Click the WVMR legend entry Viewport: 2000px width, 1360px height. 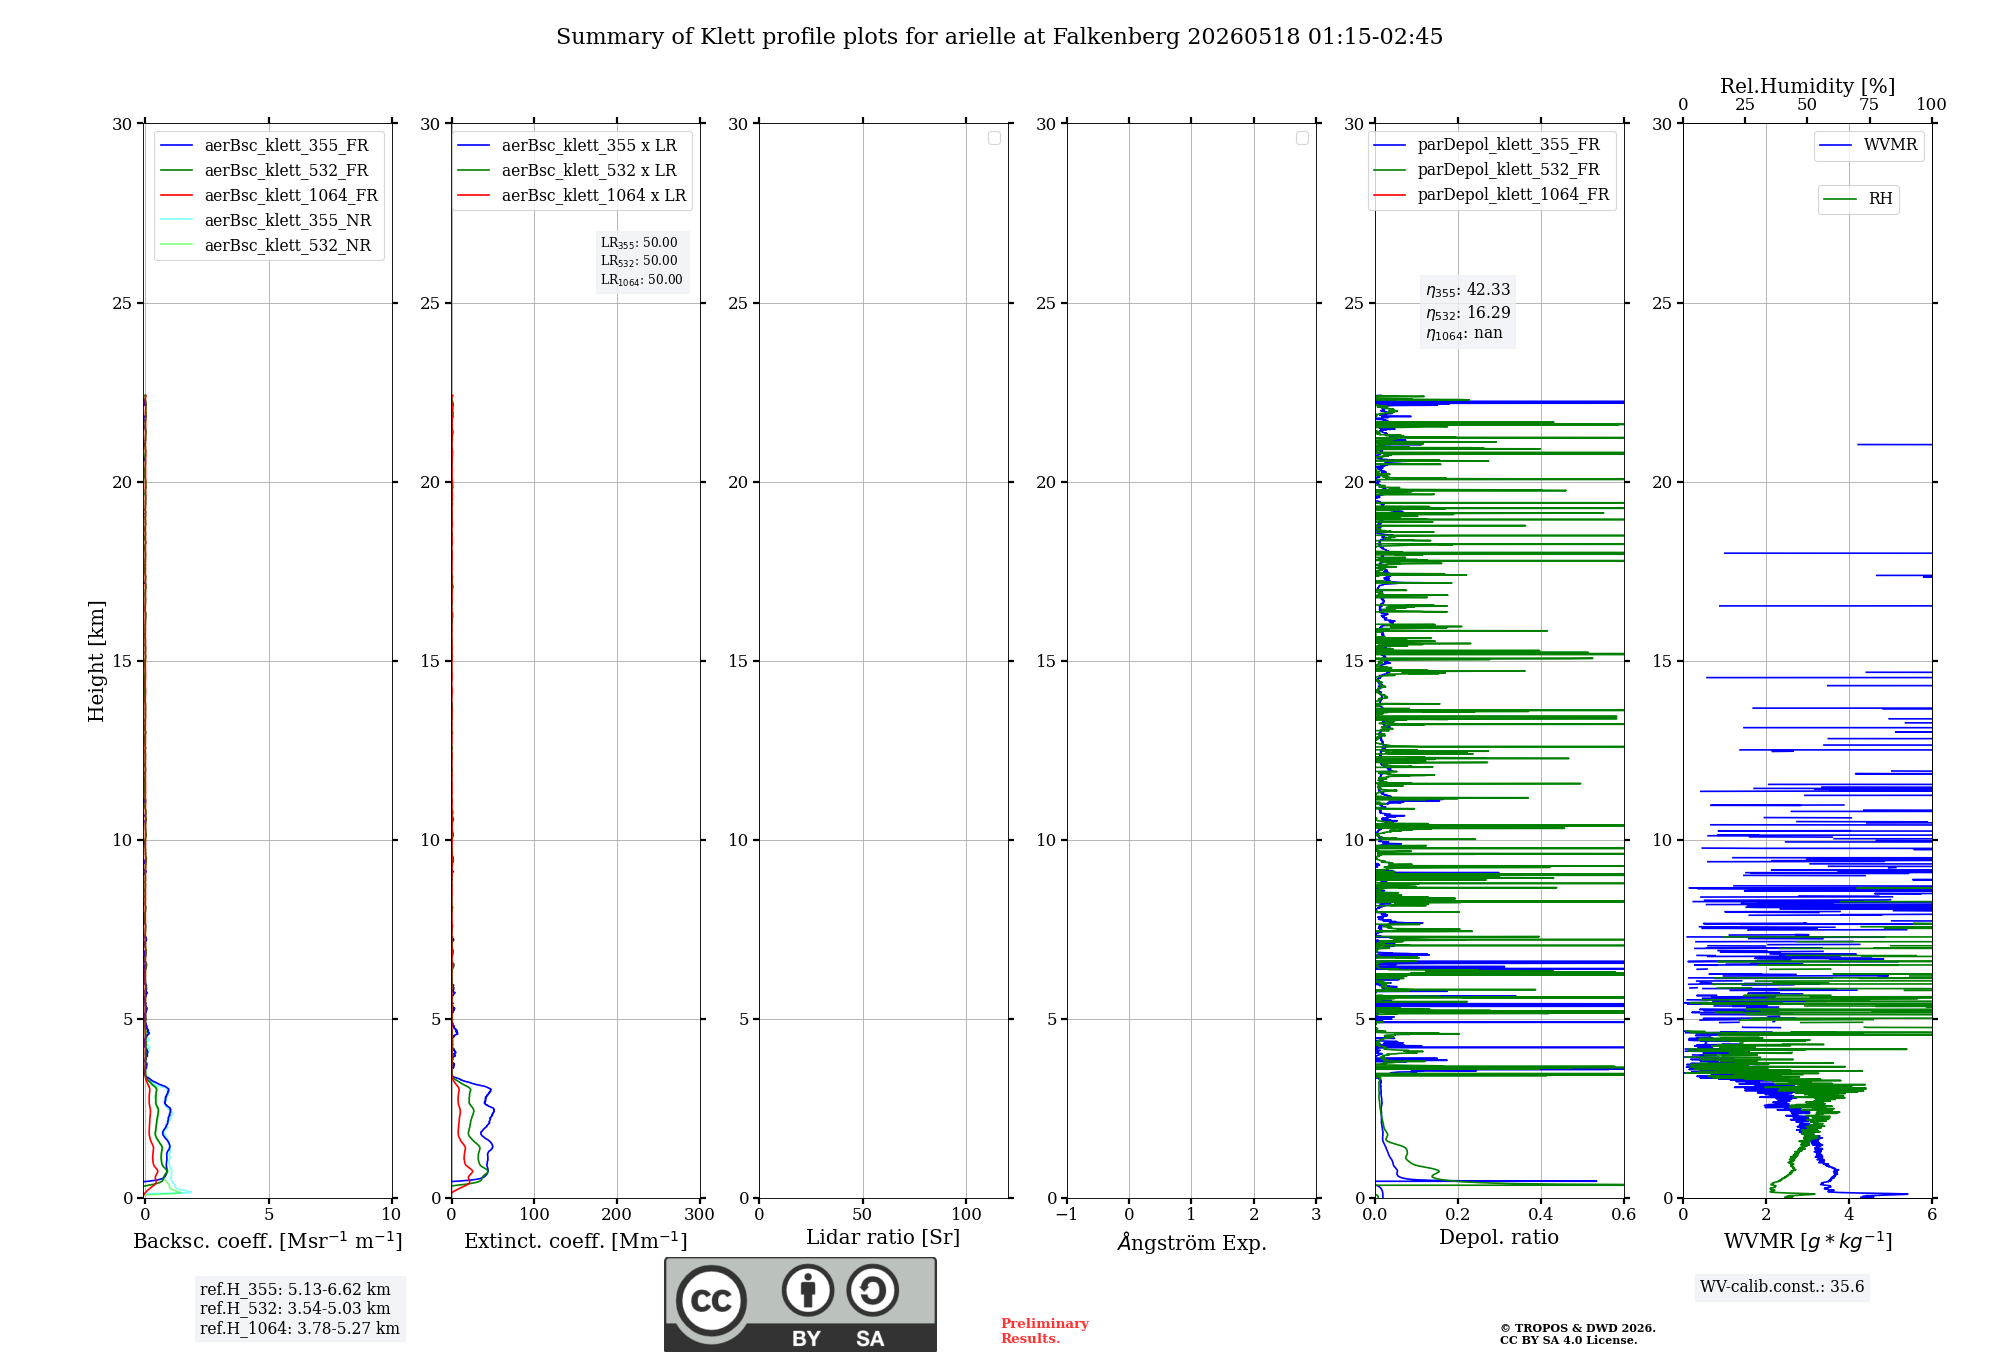(1868, 145)
